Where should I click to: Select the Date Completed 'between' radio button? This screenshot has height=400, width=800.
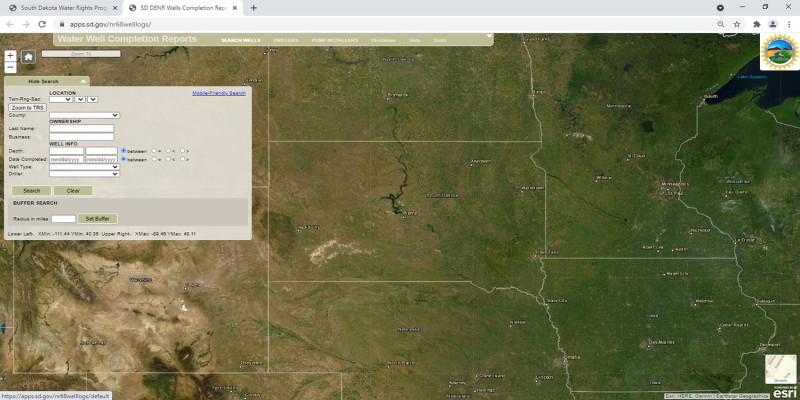[x=123, y=159]
